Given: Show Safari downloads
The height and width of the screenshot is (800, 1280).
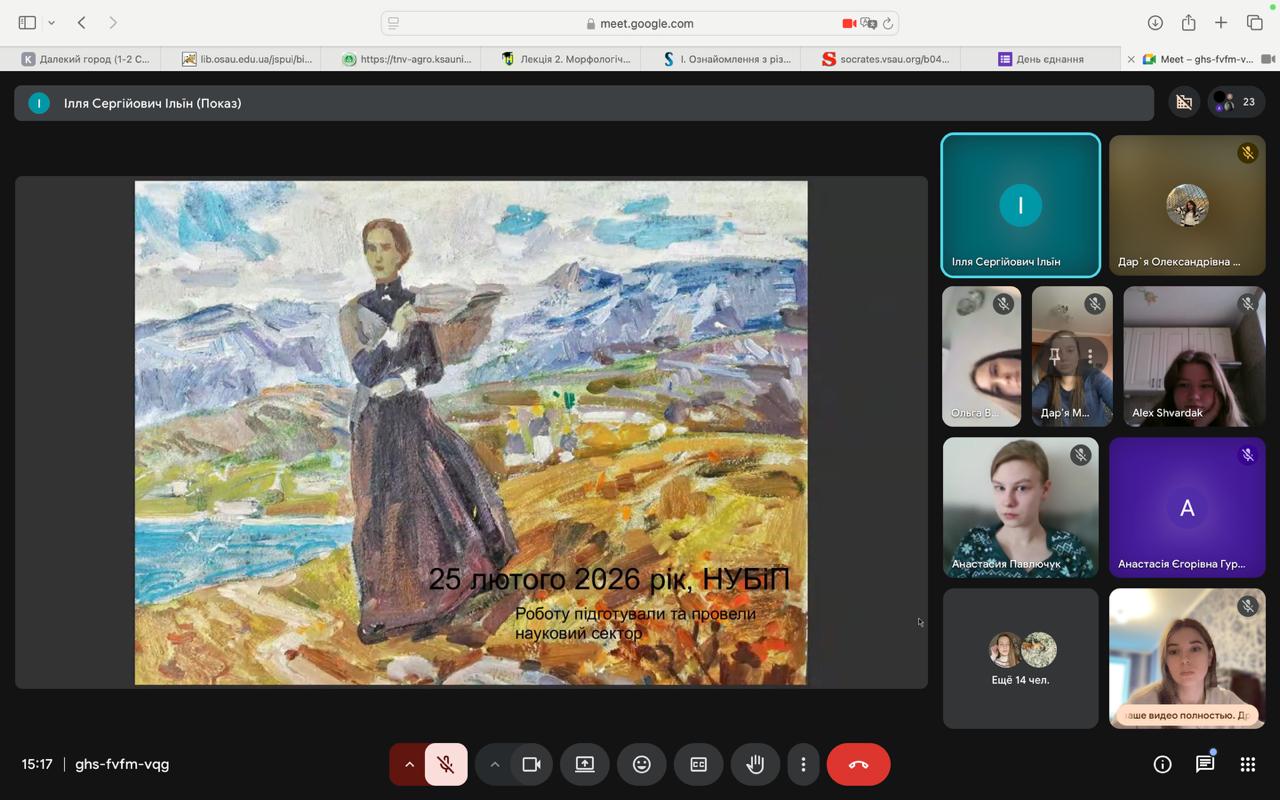Looking at the screenshot, I should pyautogui.click(x=1155, y=22).
